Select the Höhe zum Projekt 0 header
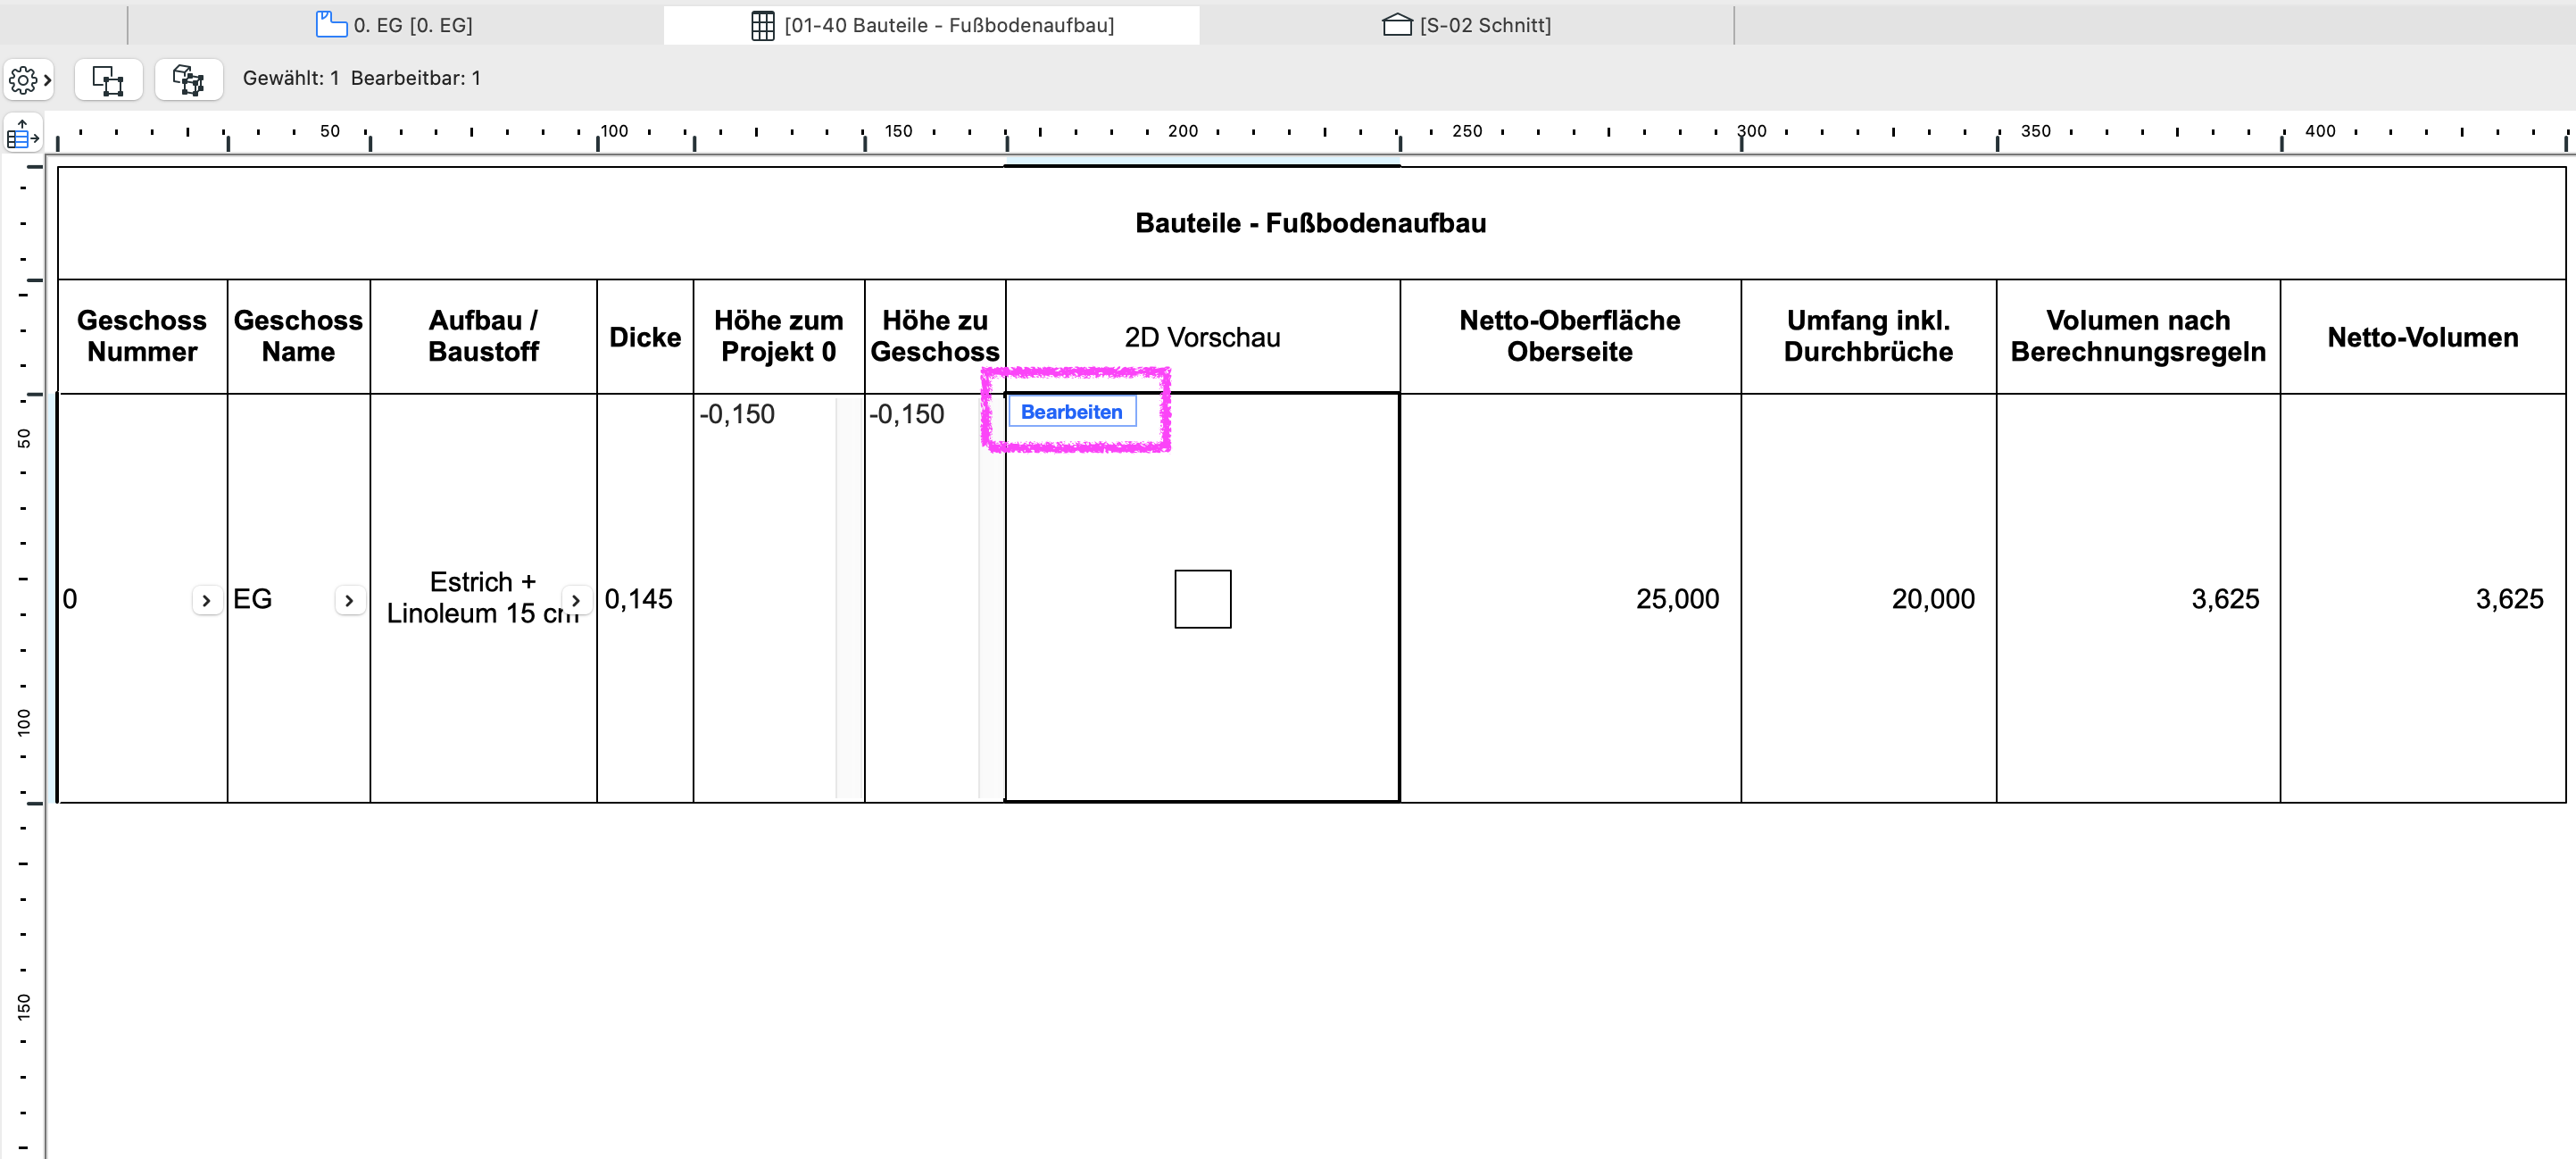The height and width of the screenshot is (1159, 2576). (778, 336)
